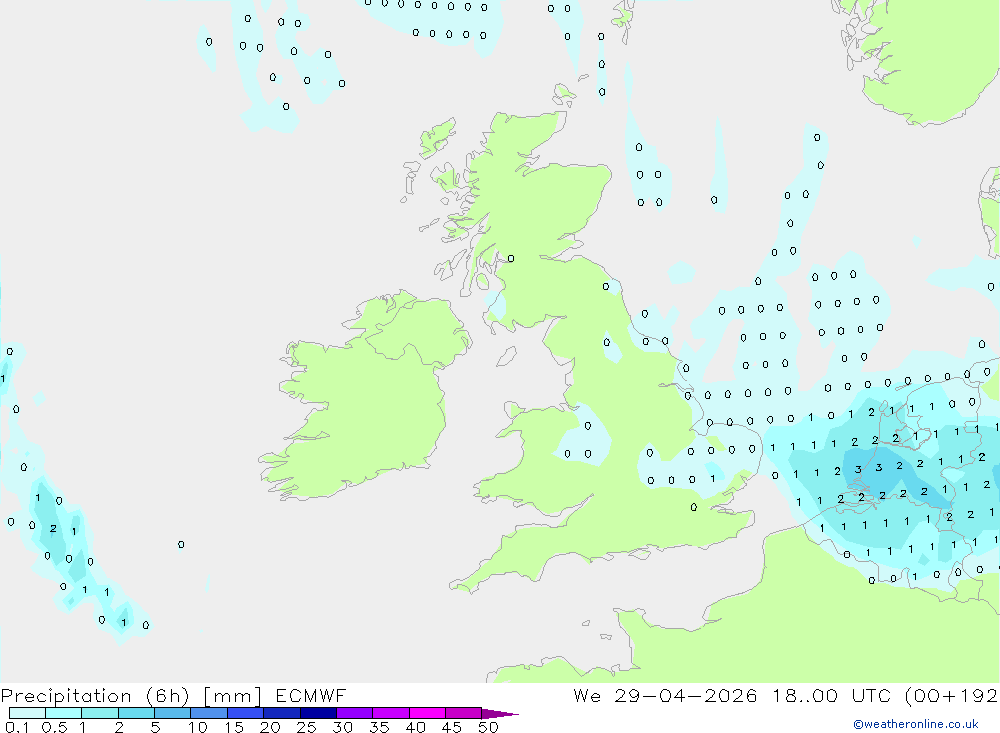The width and height of the screenshot is (1000, 733).
Task: Select the 40–45 mm magenta legend swatch
Action: tap(427, 713)
